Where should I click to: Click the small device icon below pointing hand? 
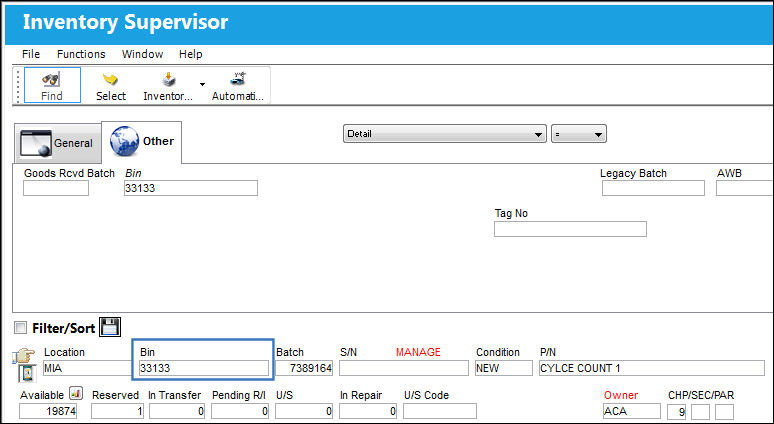[x=27, y=373]
